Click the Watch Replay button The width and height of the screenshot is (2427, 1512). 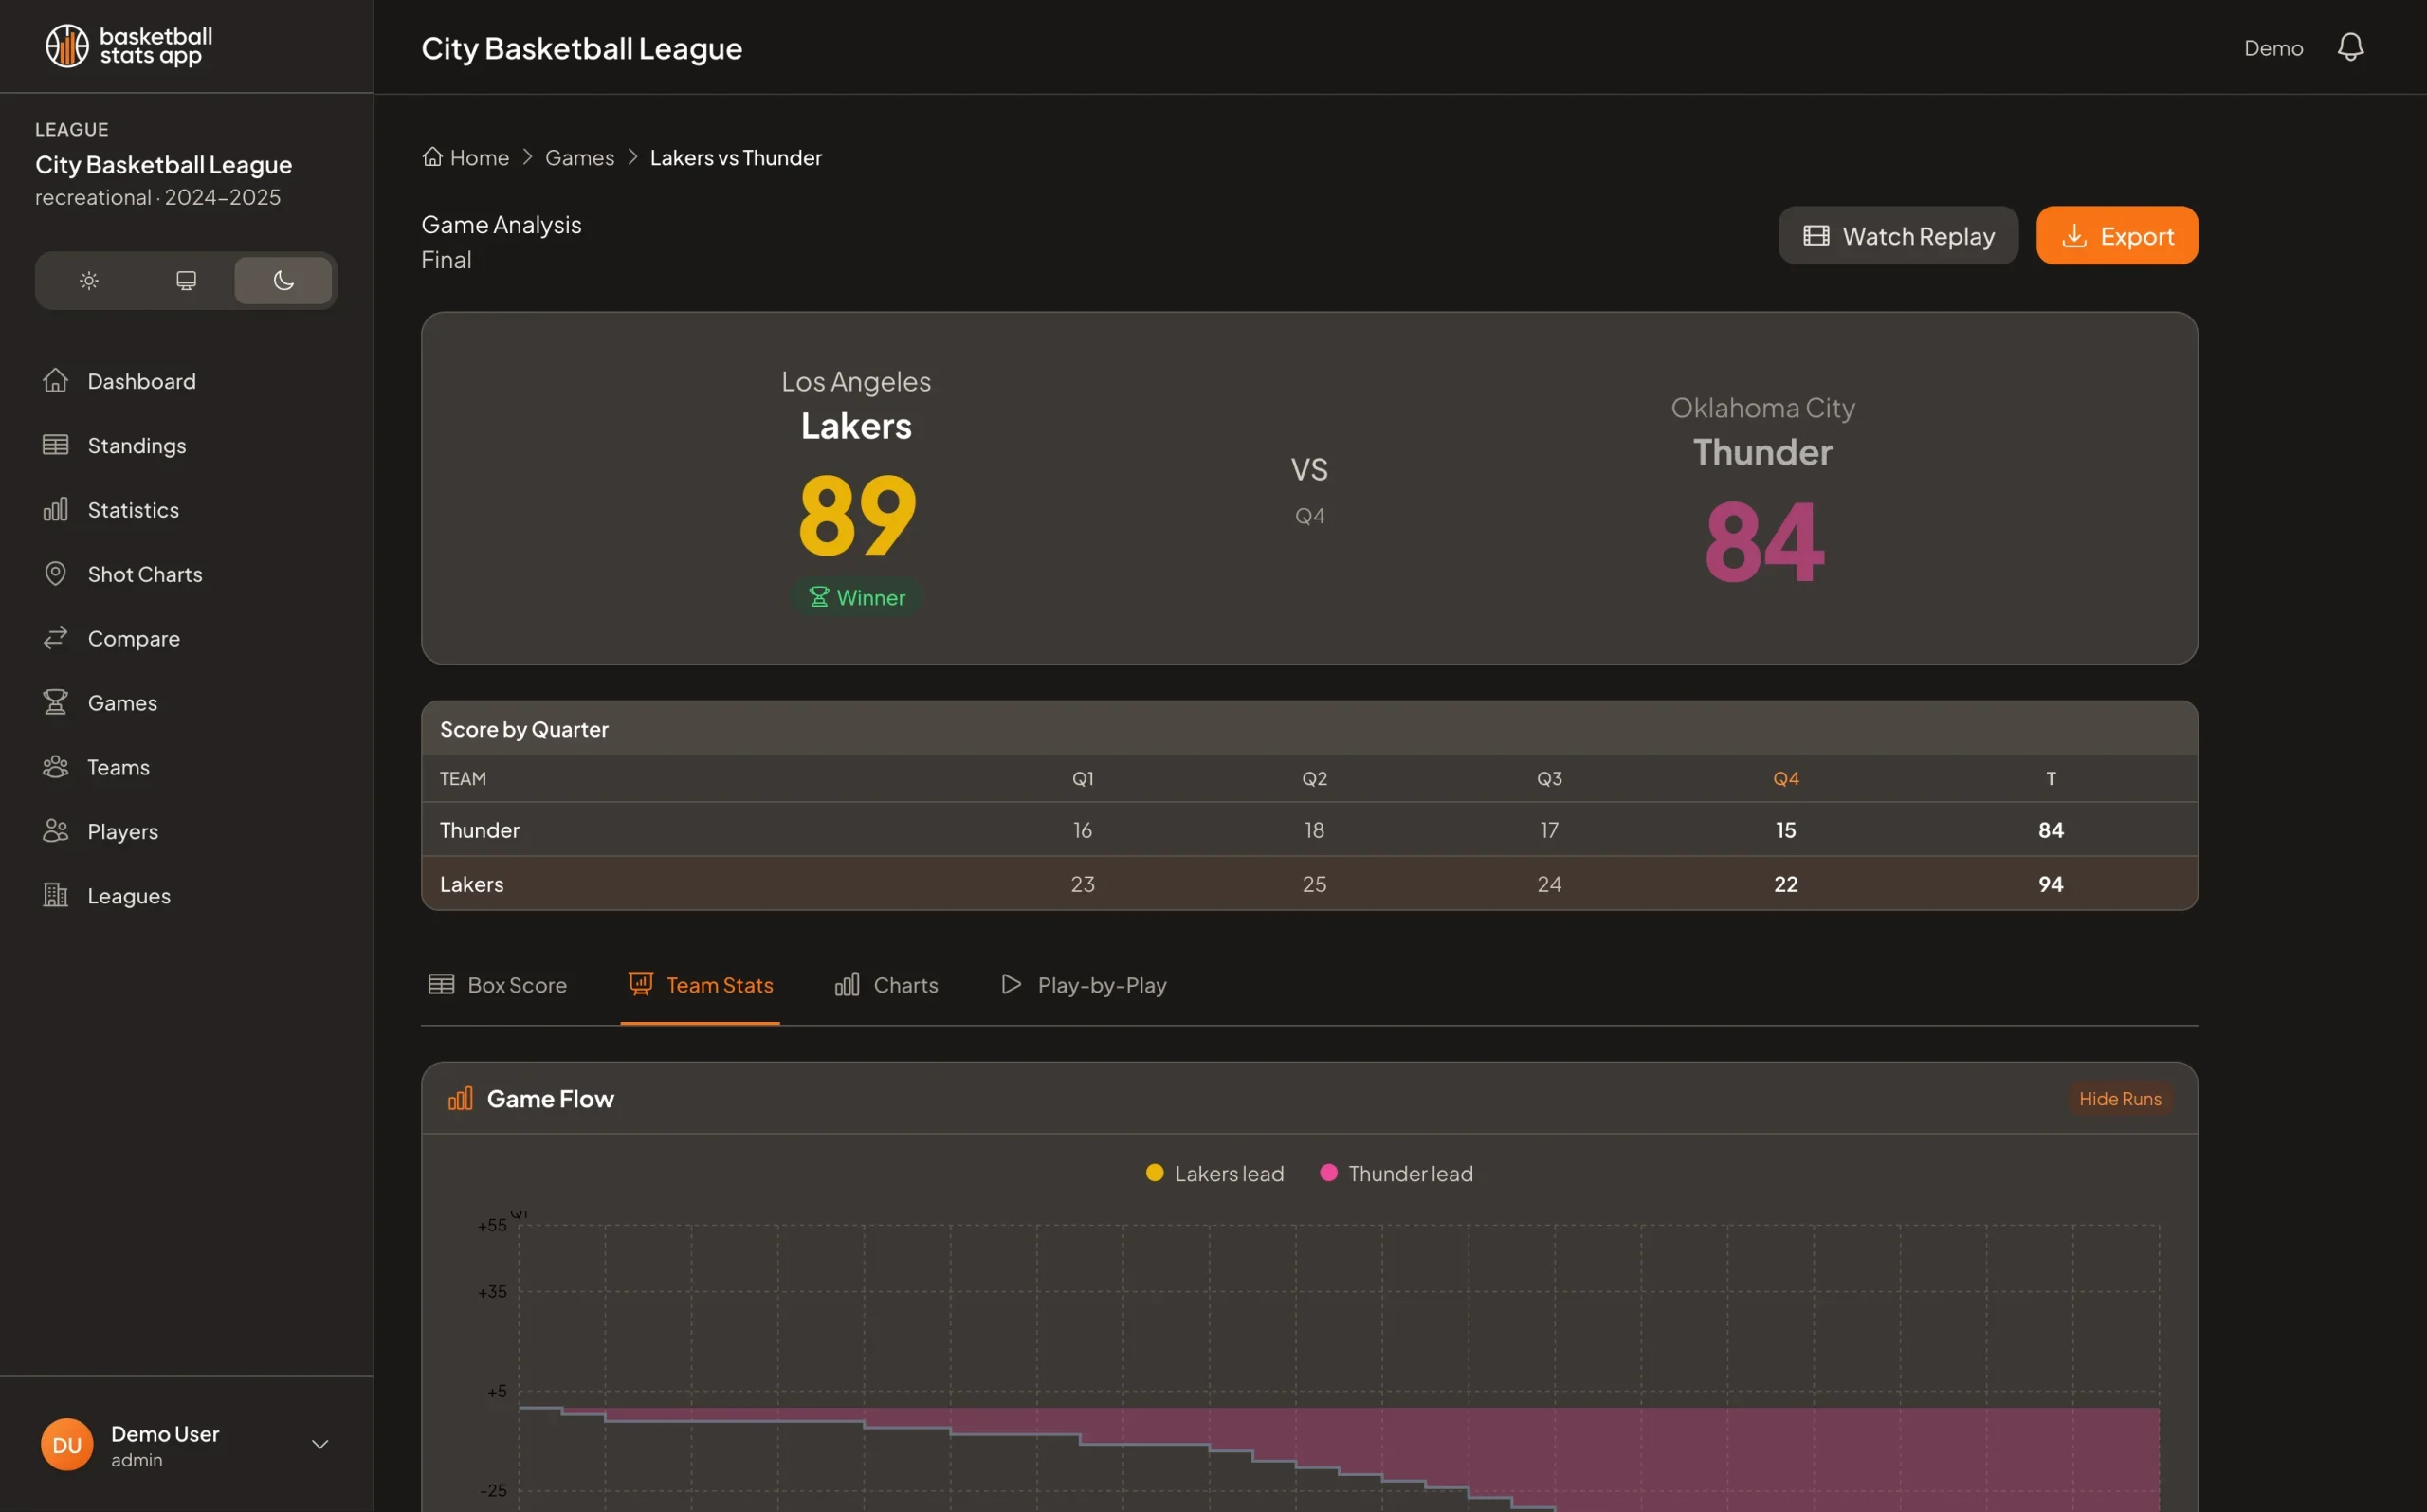coord(1897,236)
